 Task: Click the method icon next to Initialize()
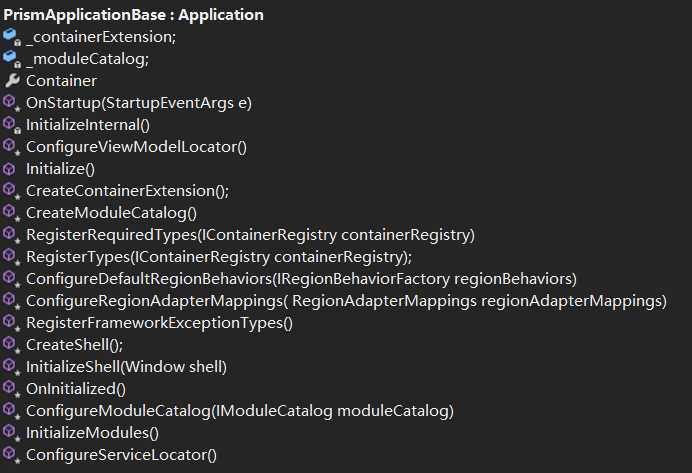point(9,169)
